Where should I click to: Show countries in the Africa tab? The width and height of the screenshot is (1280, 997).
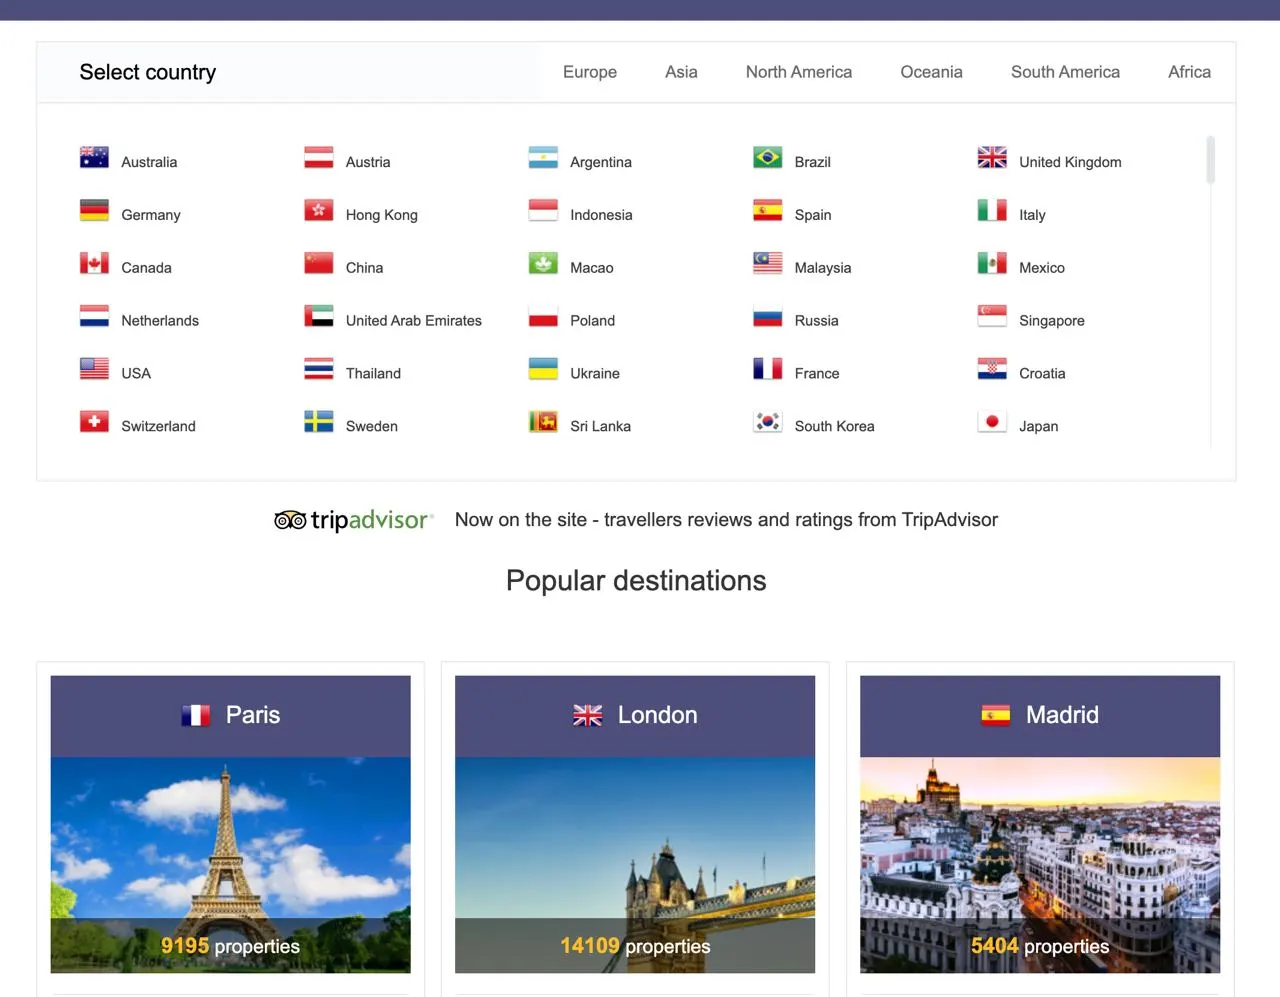pos(1189,72)
